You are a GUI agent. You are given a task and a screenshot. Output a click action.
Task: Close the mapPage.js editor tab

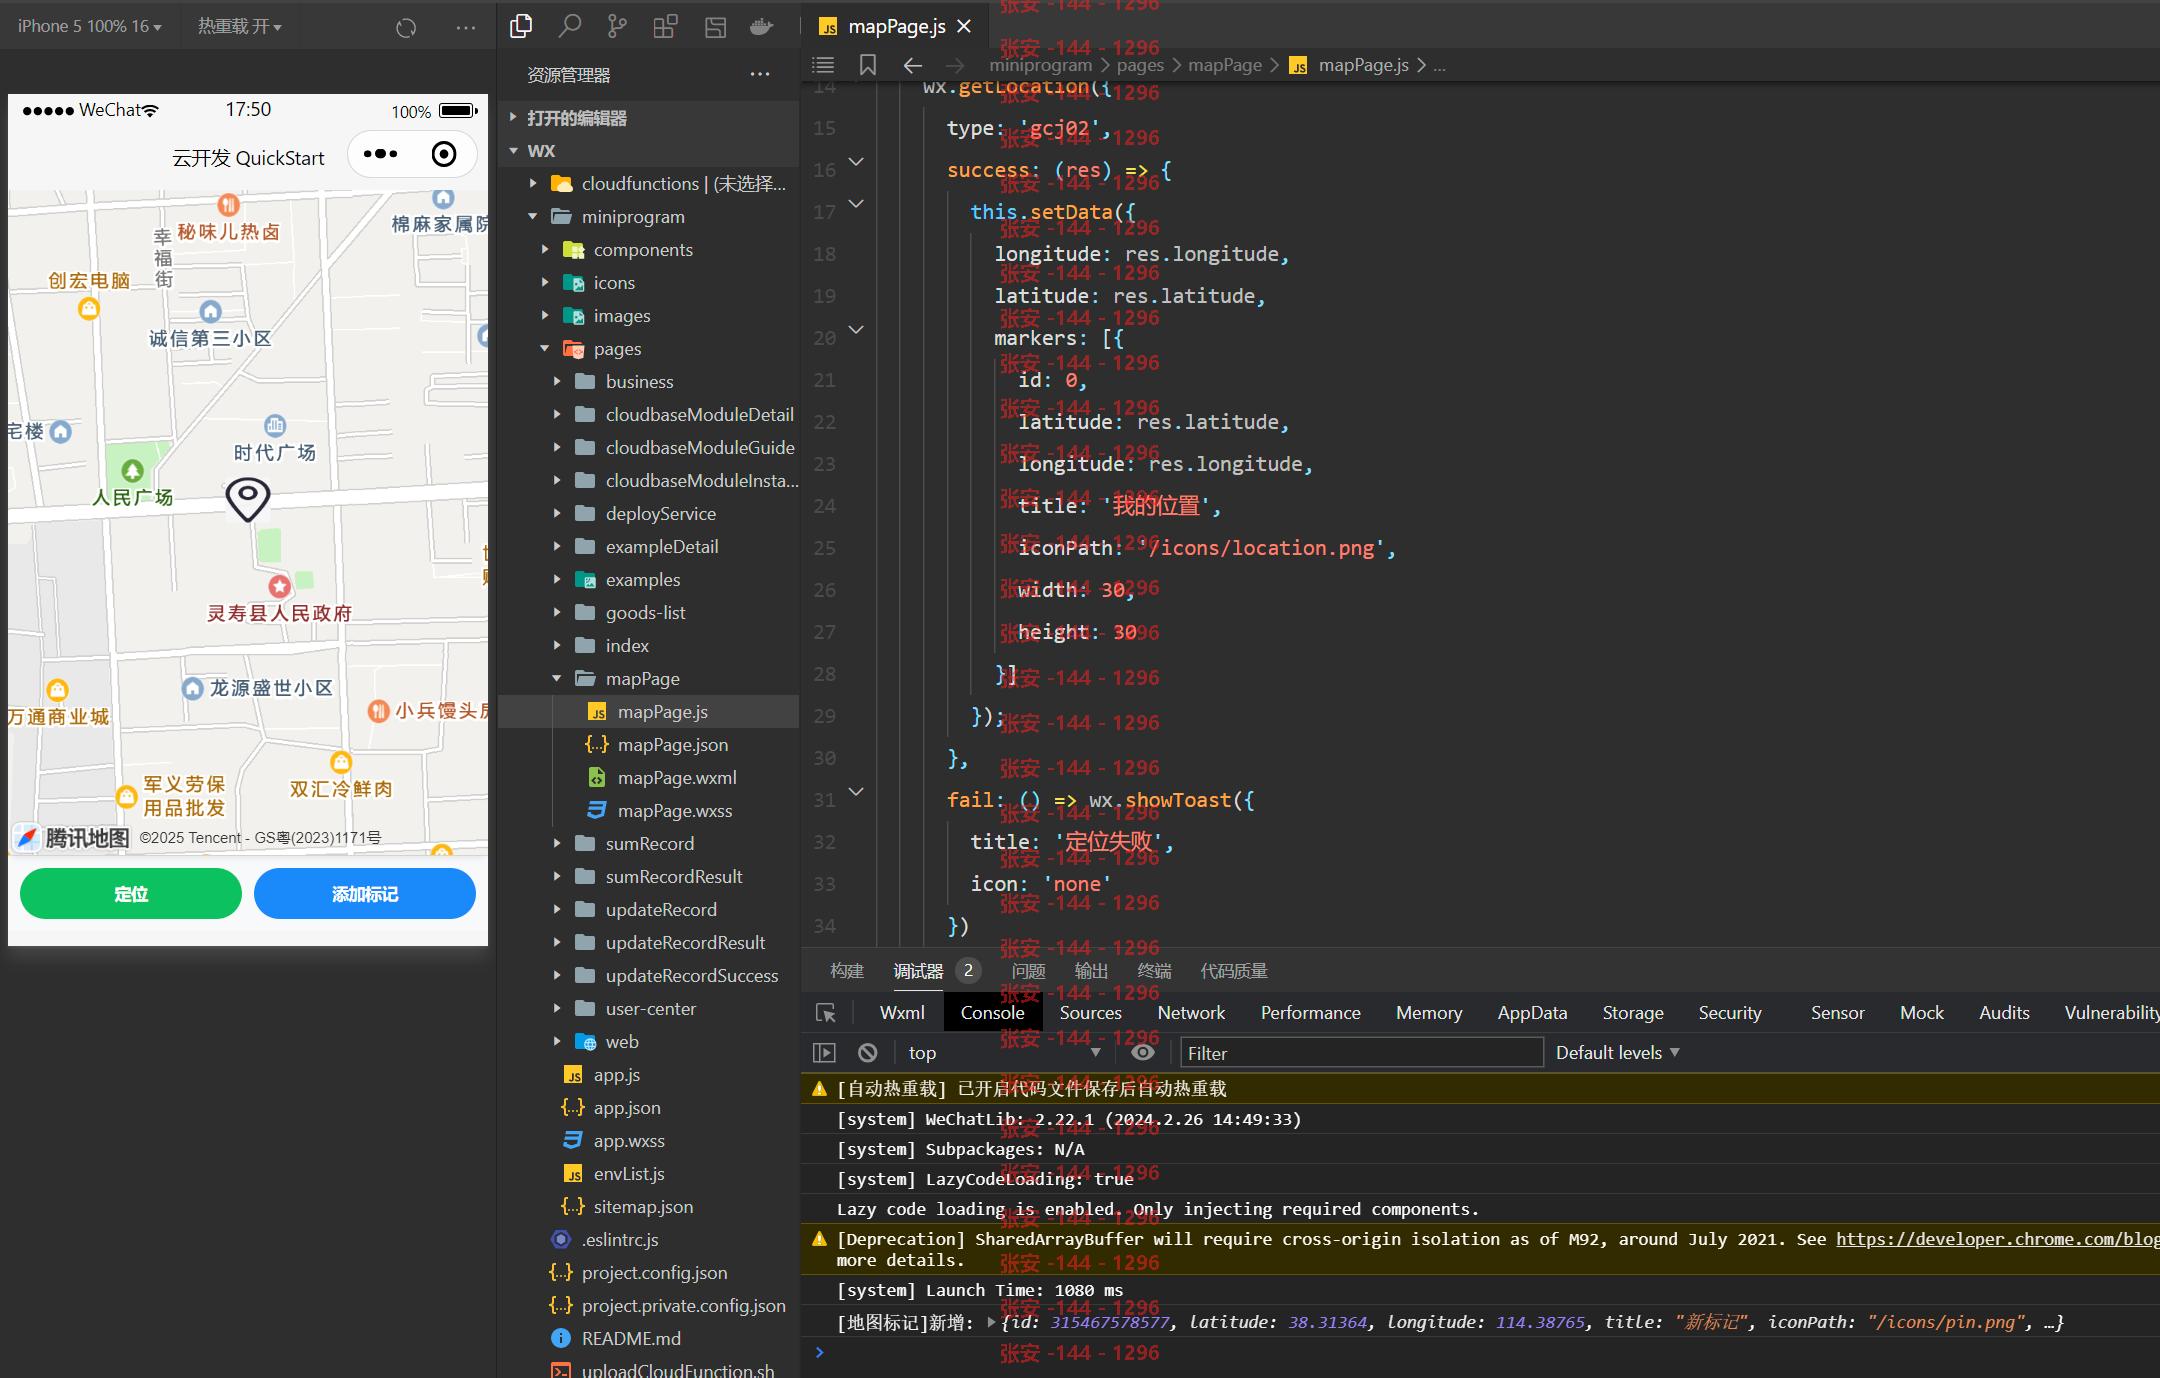point(964,26)
